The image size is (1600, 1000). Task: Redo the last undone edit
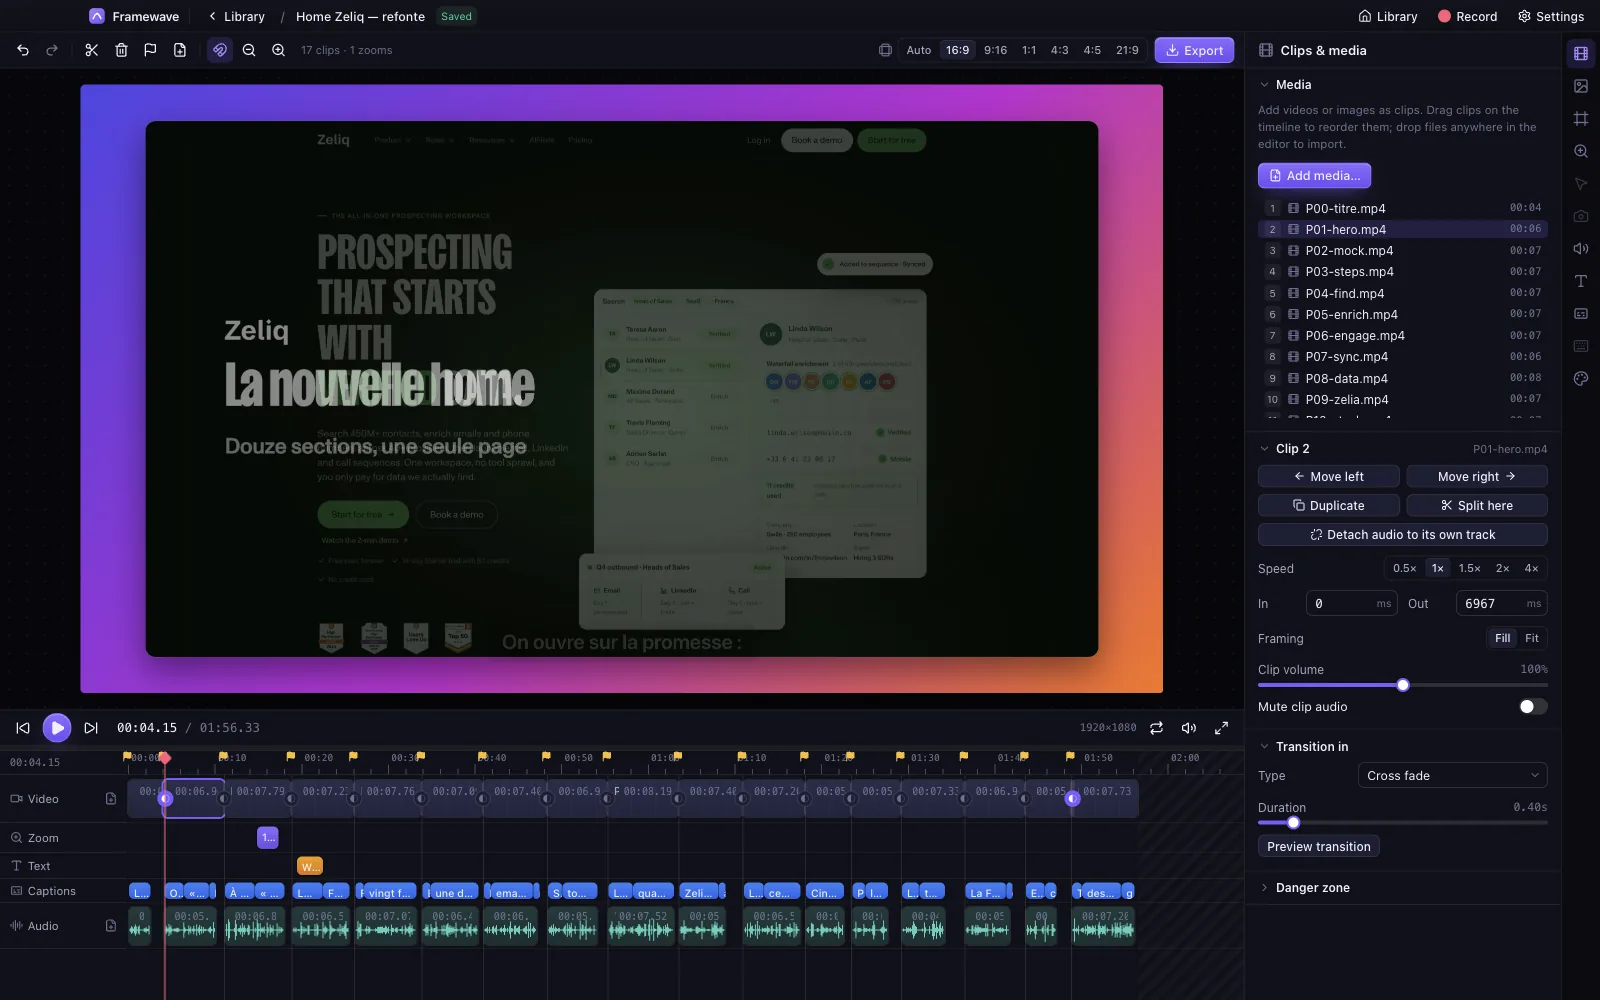click(52, 50)
